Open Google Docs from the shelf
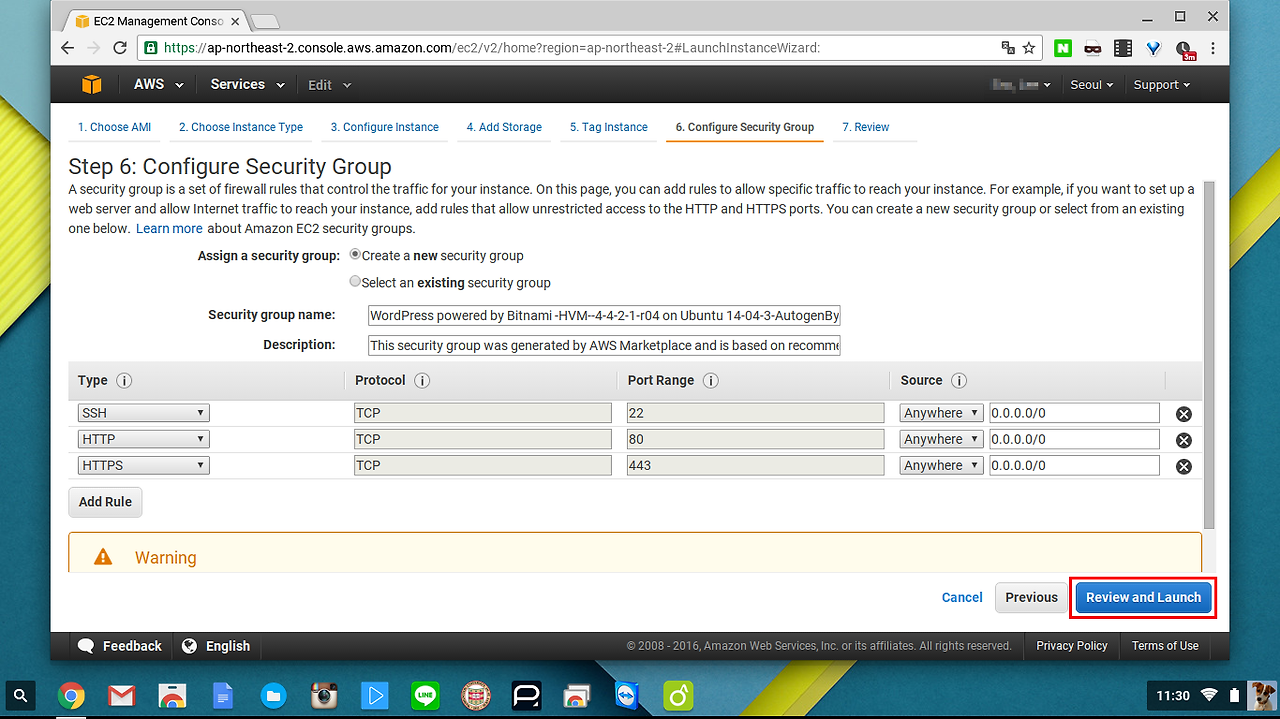Screen dimensions: 1280x719 tap(223, 695)
